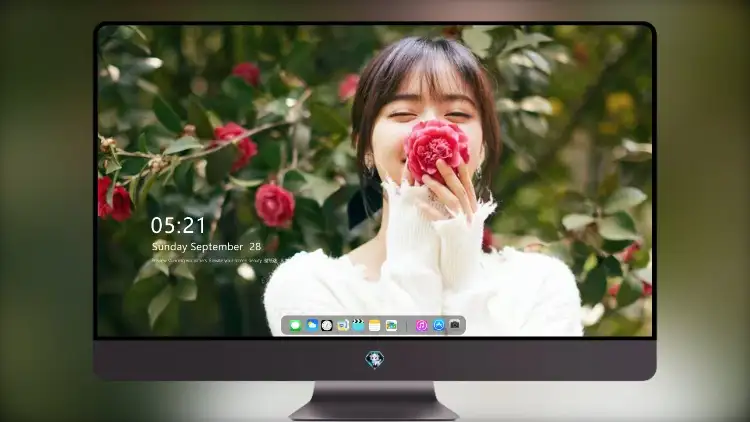Open the Photos gallery icon in dock
The height and width of the screenshot is (422, 750).
[391, 325]
